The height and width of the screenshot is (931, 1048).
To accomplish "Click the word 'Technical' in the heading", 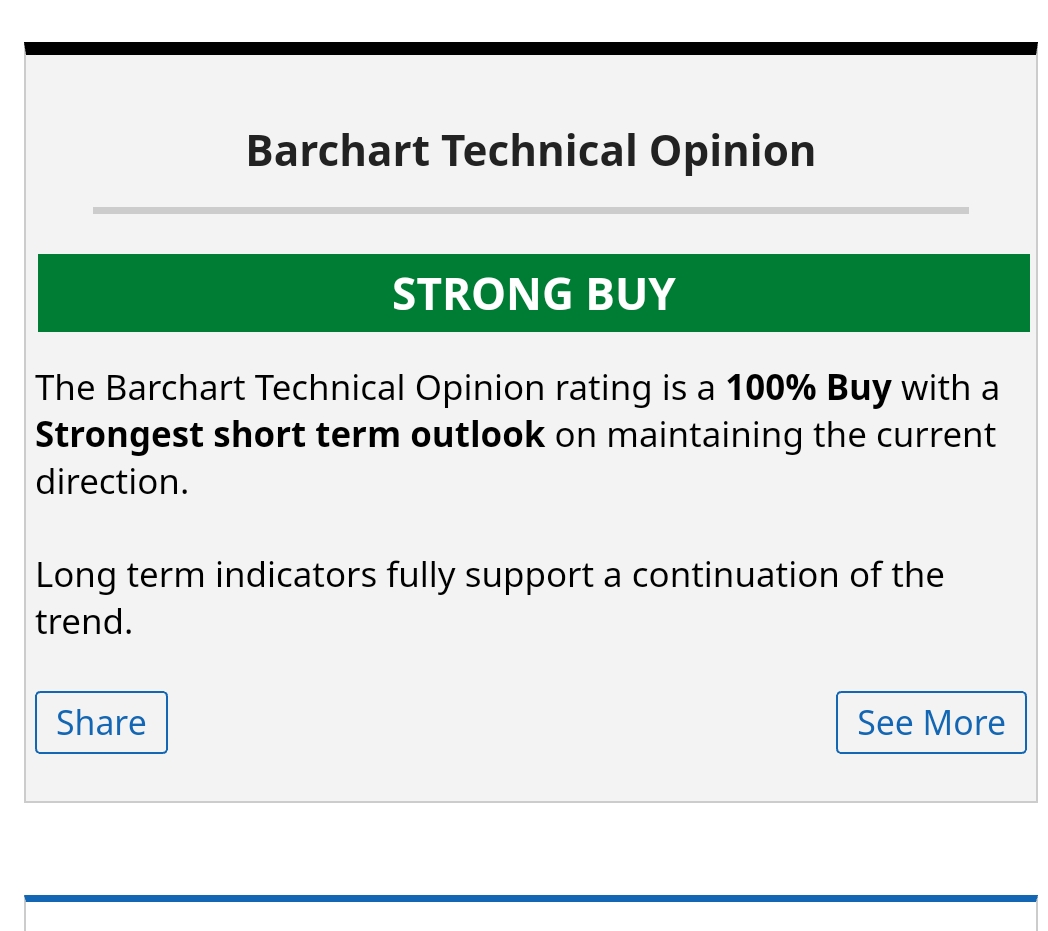I will 539,151.
